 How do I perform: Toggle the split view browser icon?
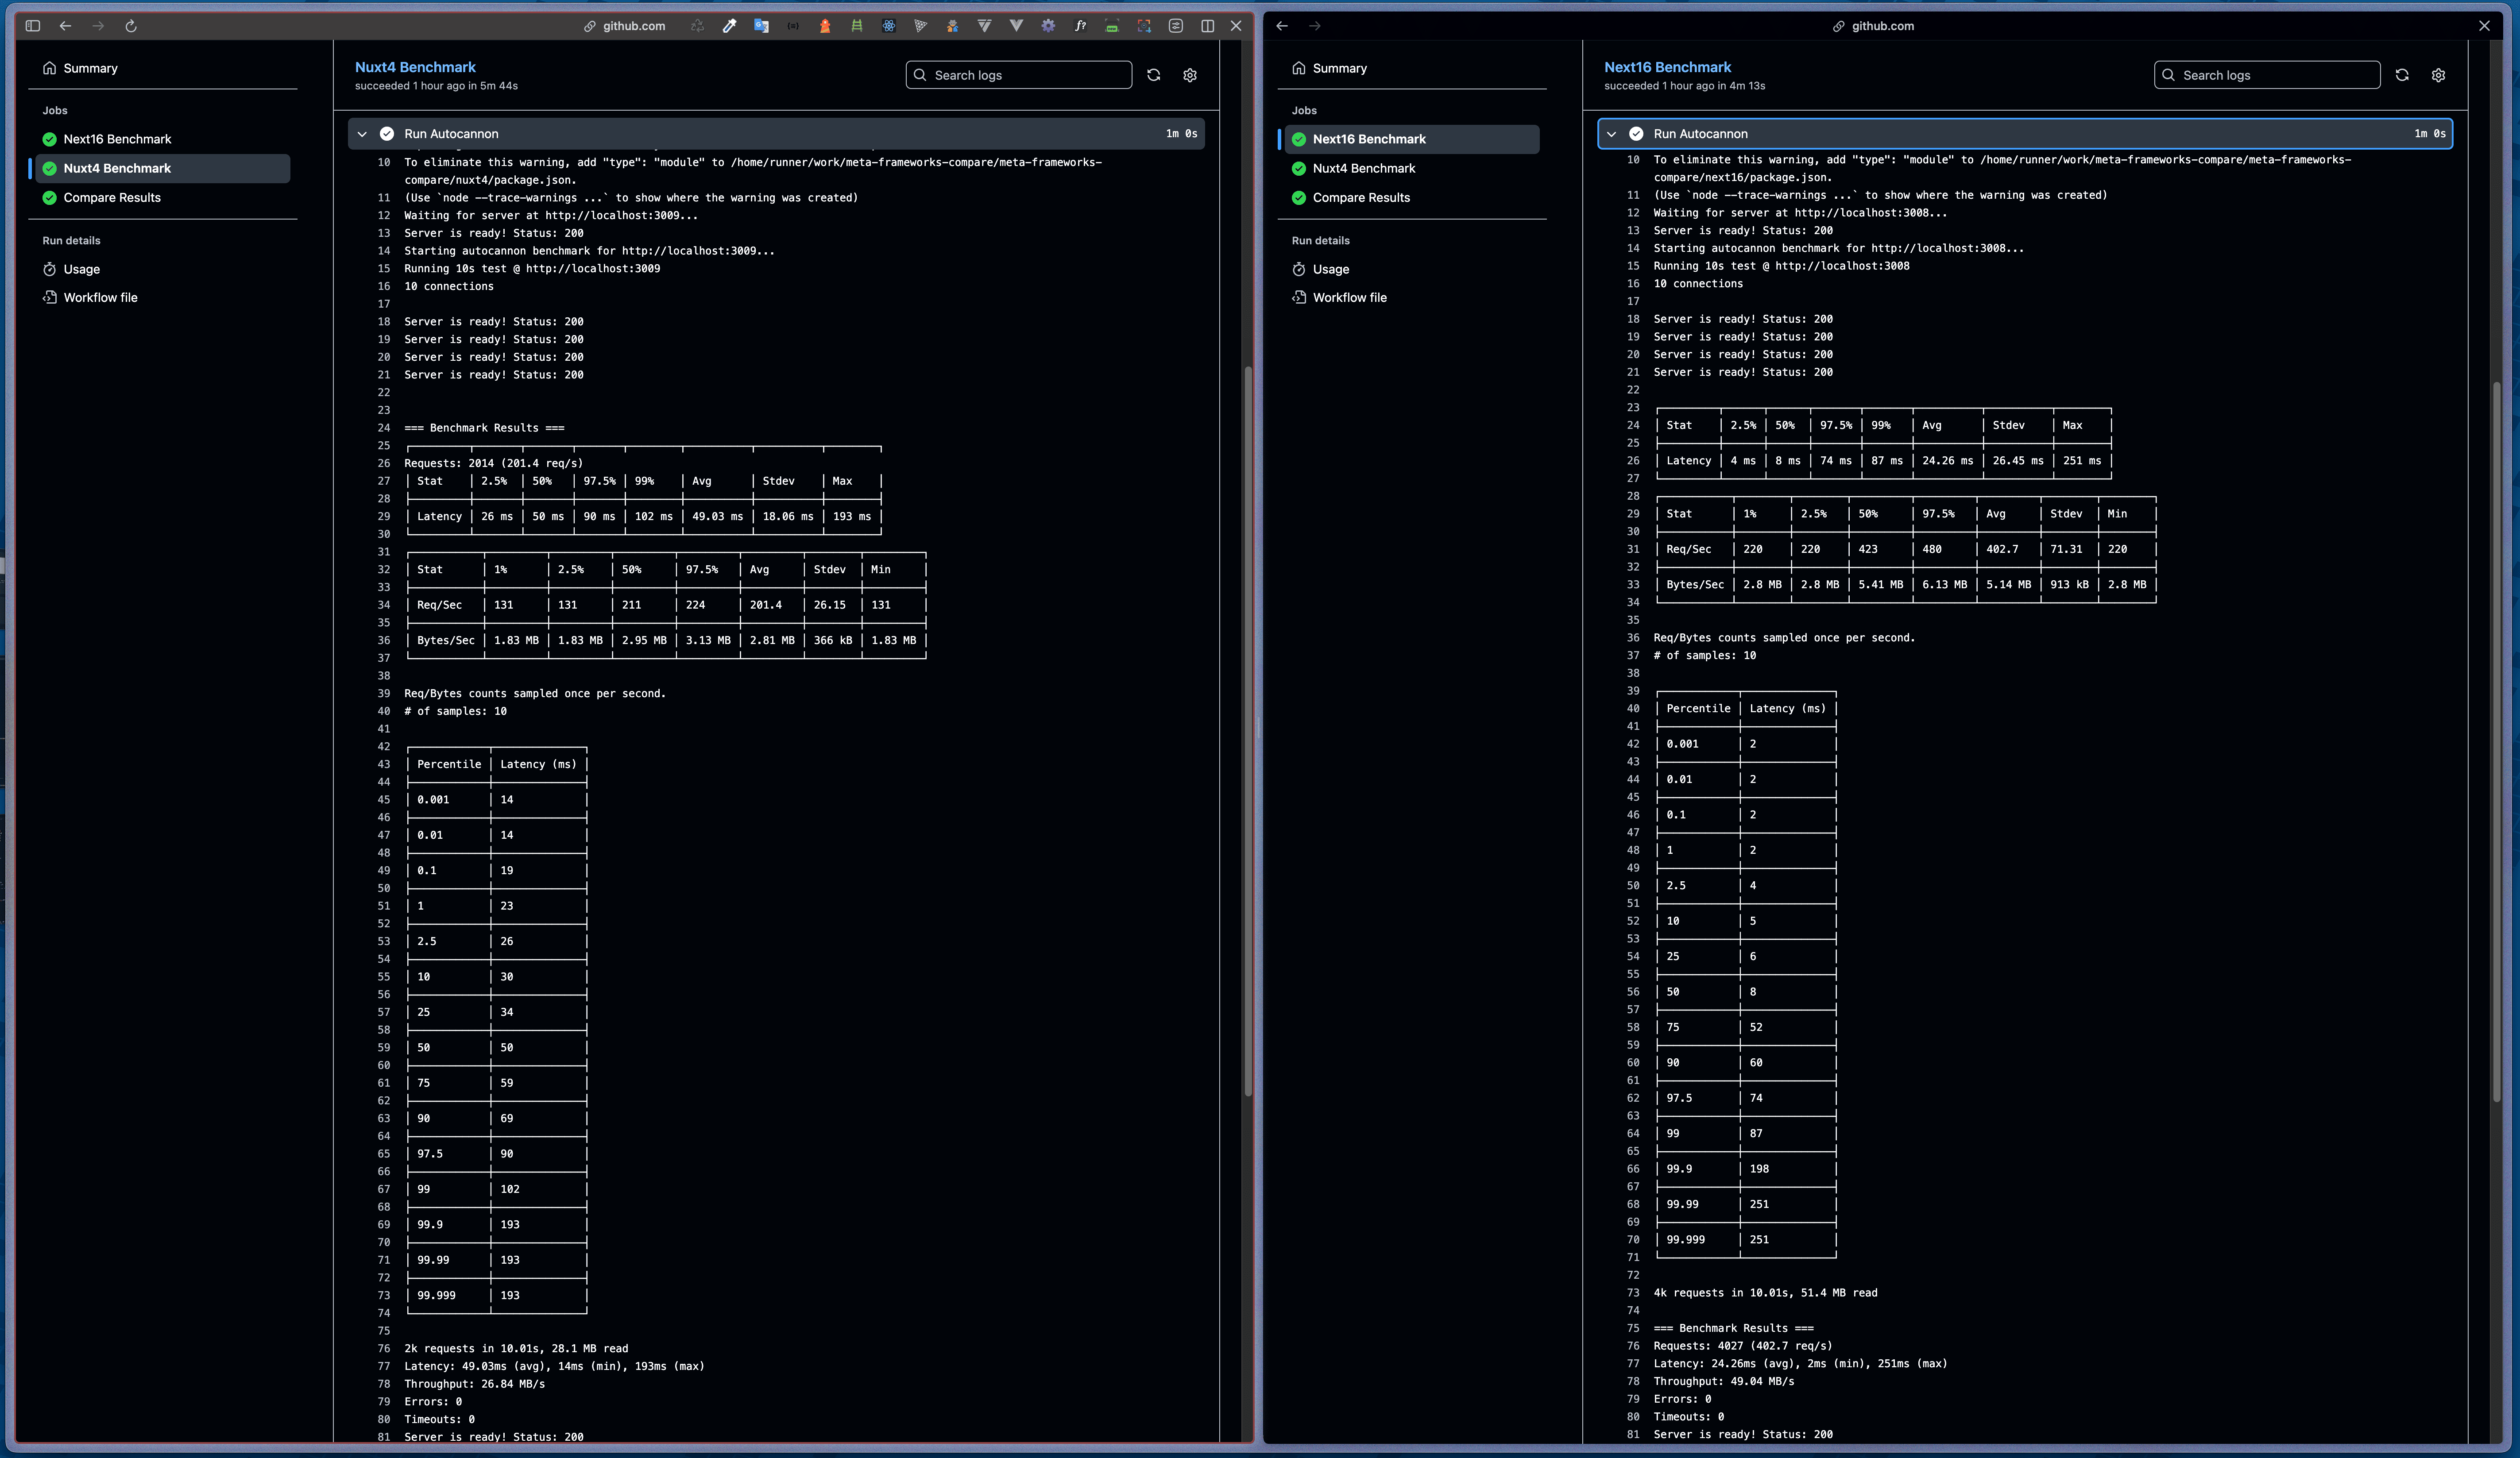click(1207, 26)
